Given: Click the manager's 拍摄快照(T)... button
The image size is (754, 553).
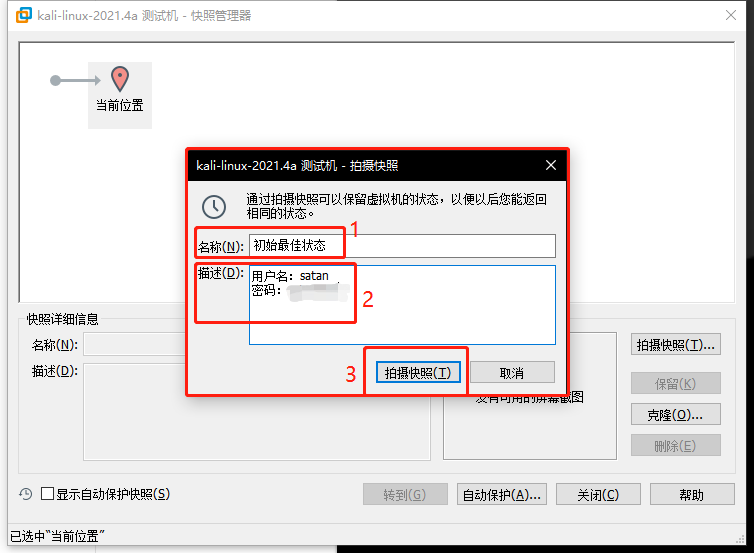Looking at the screenshot, I should point(676,345).
